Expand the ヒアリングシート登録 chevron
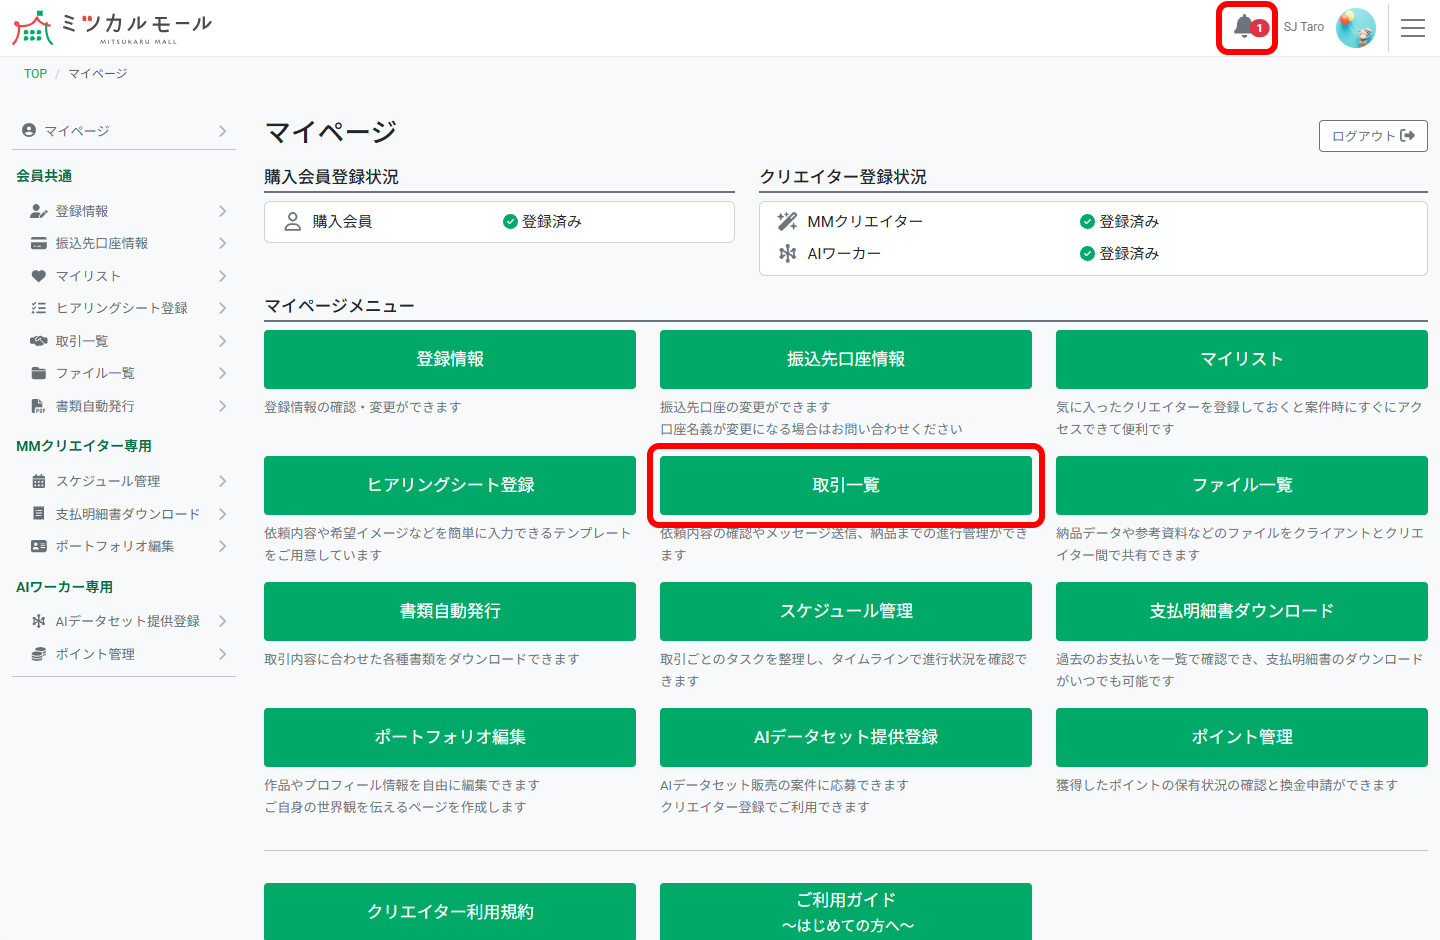The width and height of the screenshot is (1440, 940). point(222,307)
